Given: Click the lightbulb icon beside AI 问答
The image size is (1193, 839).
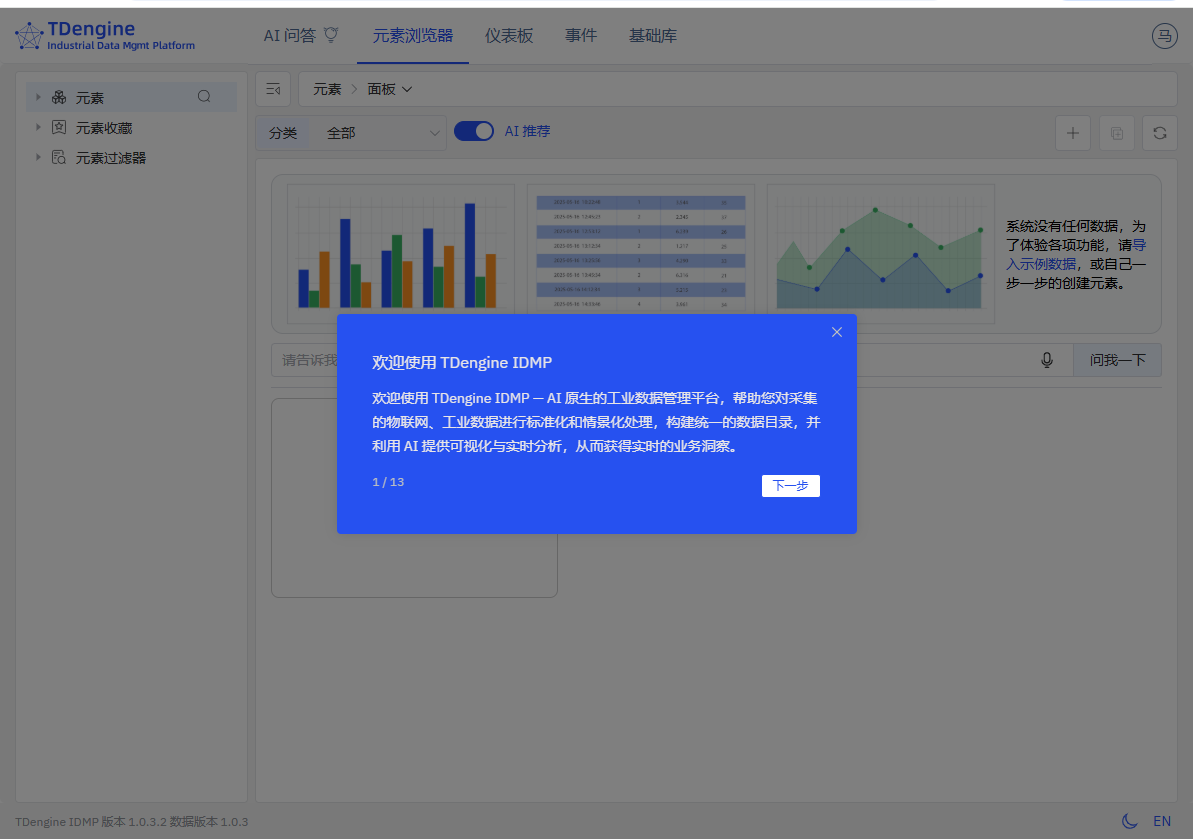Looking at the screenshot, I should [331, 35].
